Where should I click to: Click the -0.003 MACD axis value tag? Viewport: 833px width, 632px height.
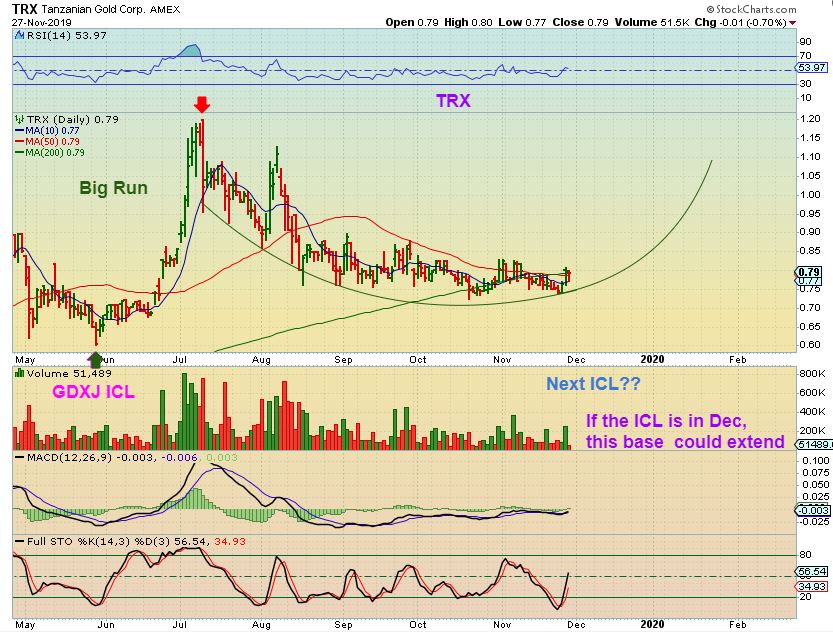pyautogui.click(x=813, y=510)
